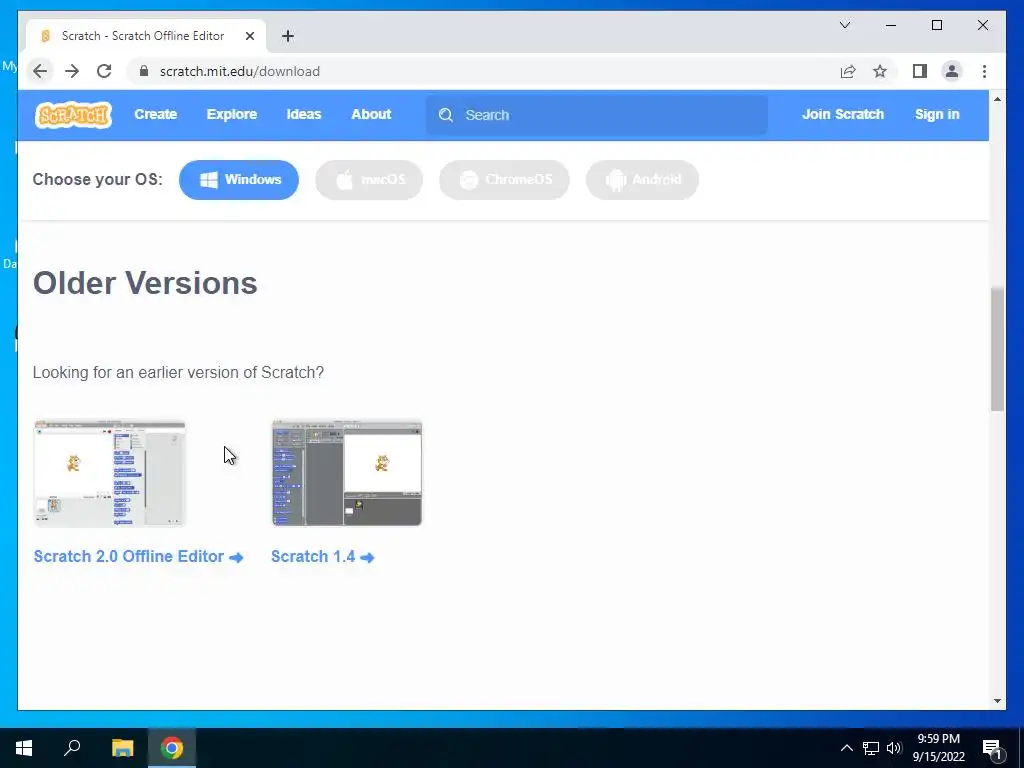Click the volume tray icon

tap(894, 748)
